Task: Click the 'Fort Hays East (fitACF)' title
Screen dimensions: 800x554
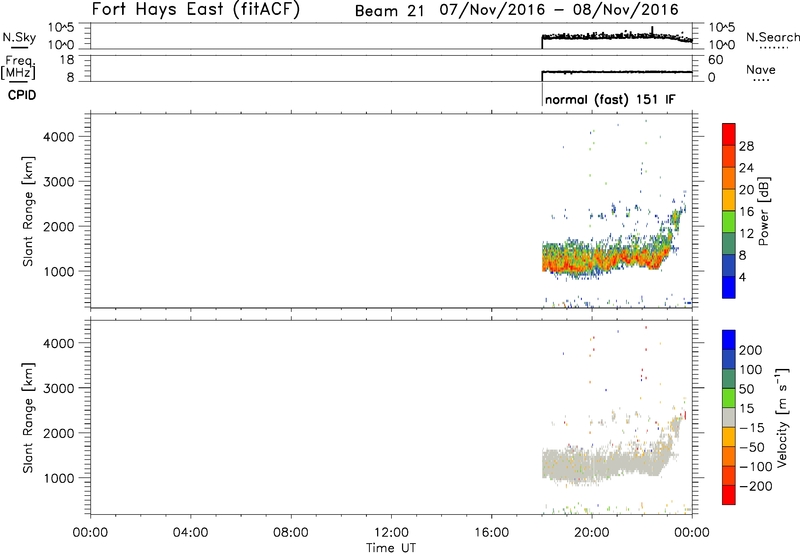Action: (x=196, y=10)
